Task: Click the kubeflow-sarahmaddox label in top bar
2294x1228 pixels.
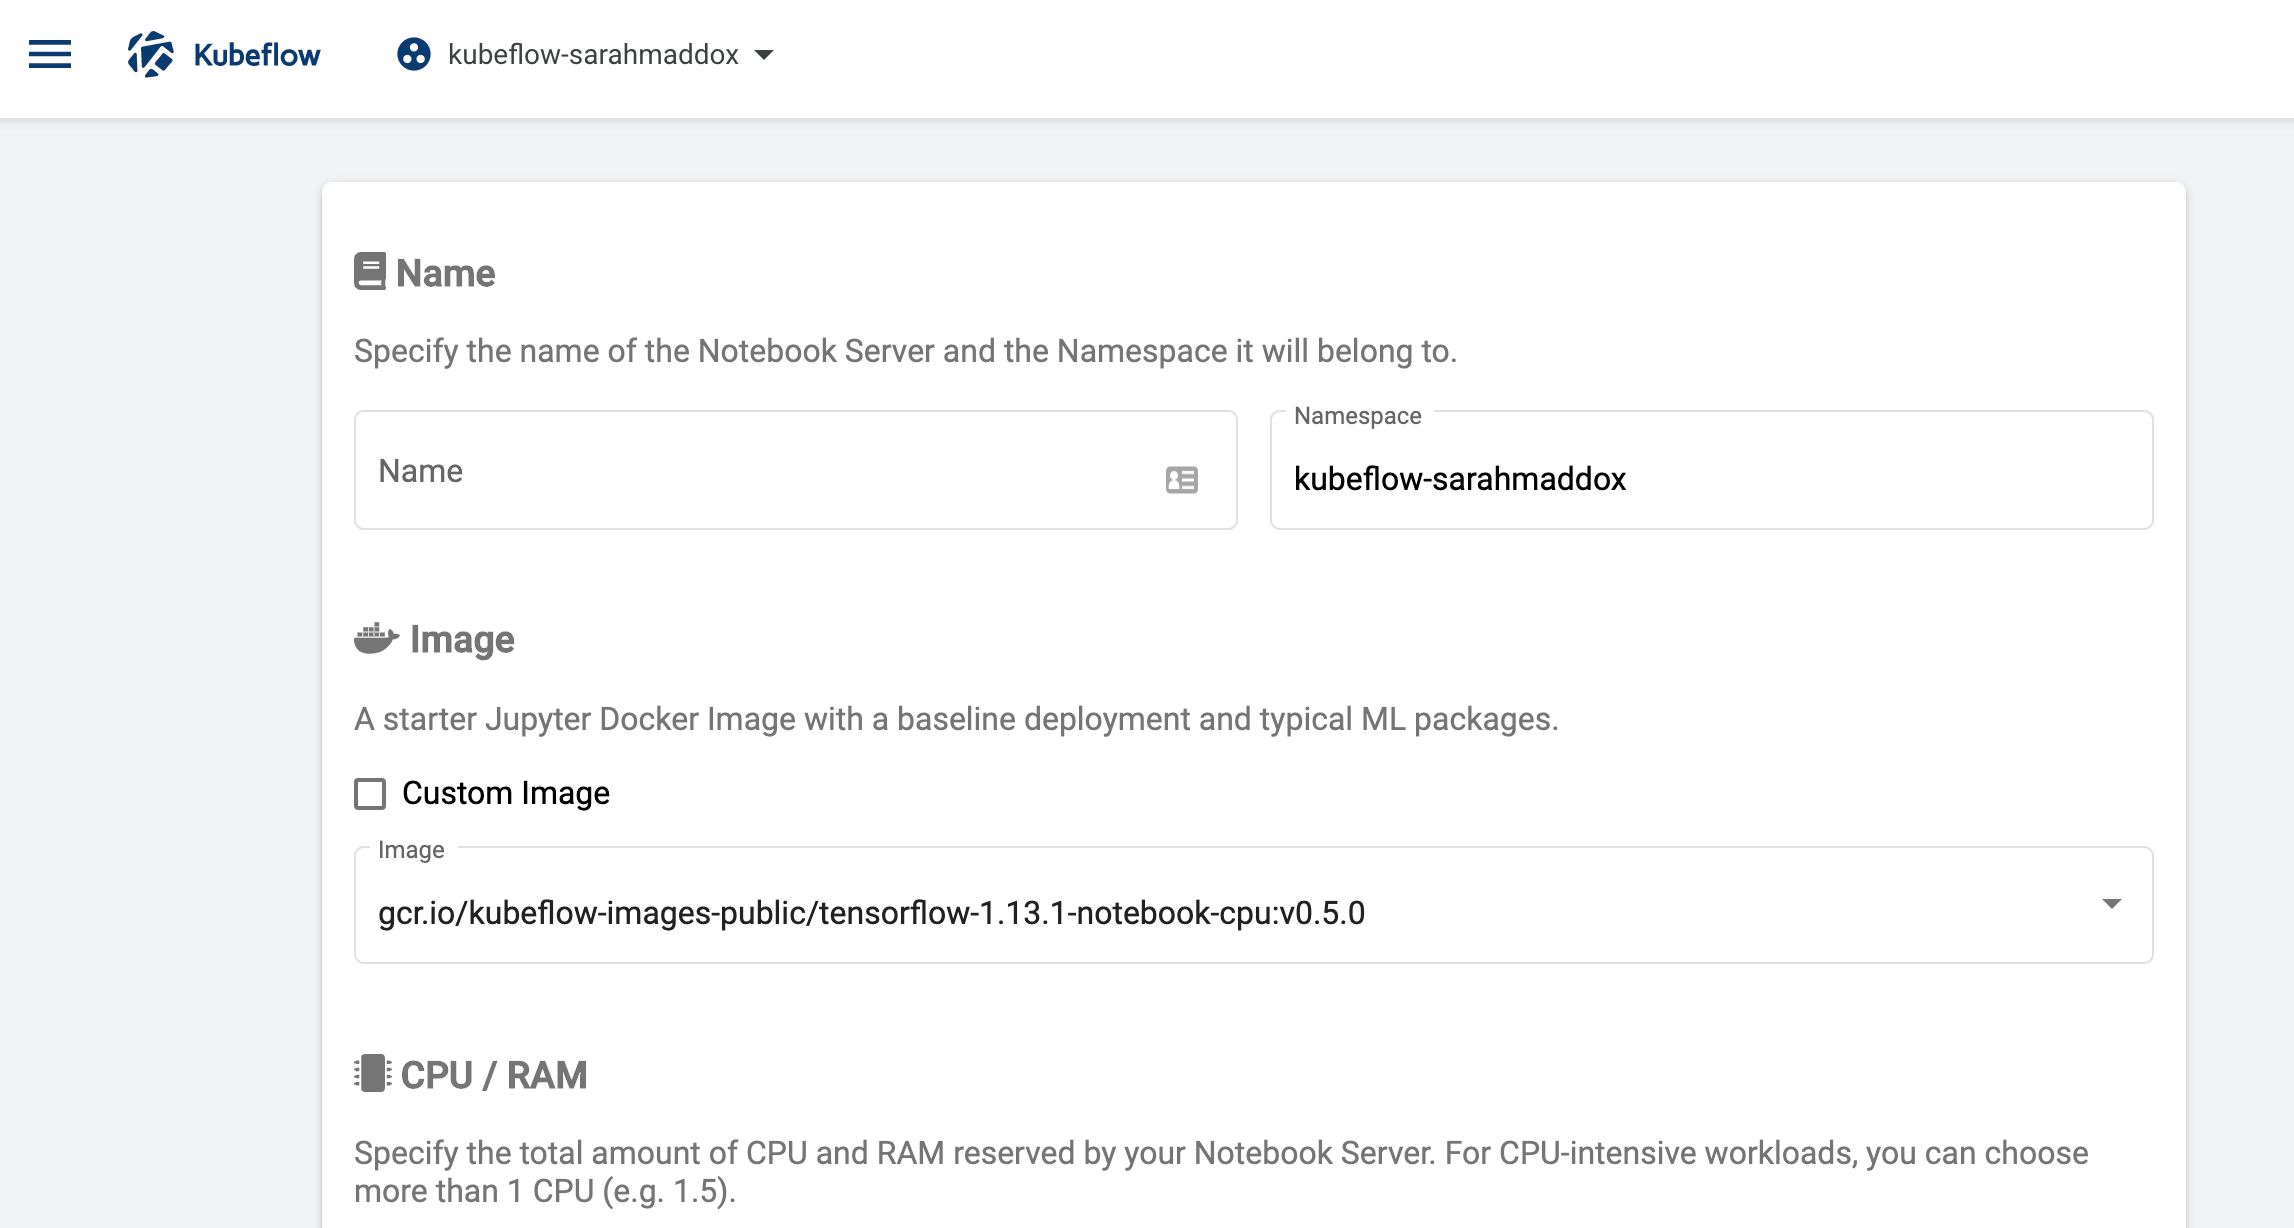Action: 593,55
